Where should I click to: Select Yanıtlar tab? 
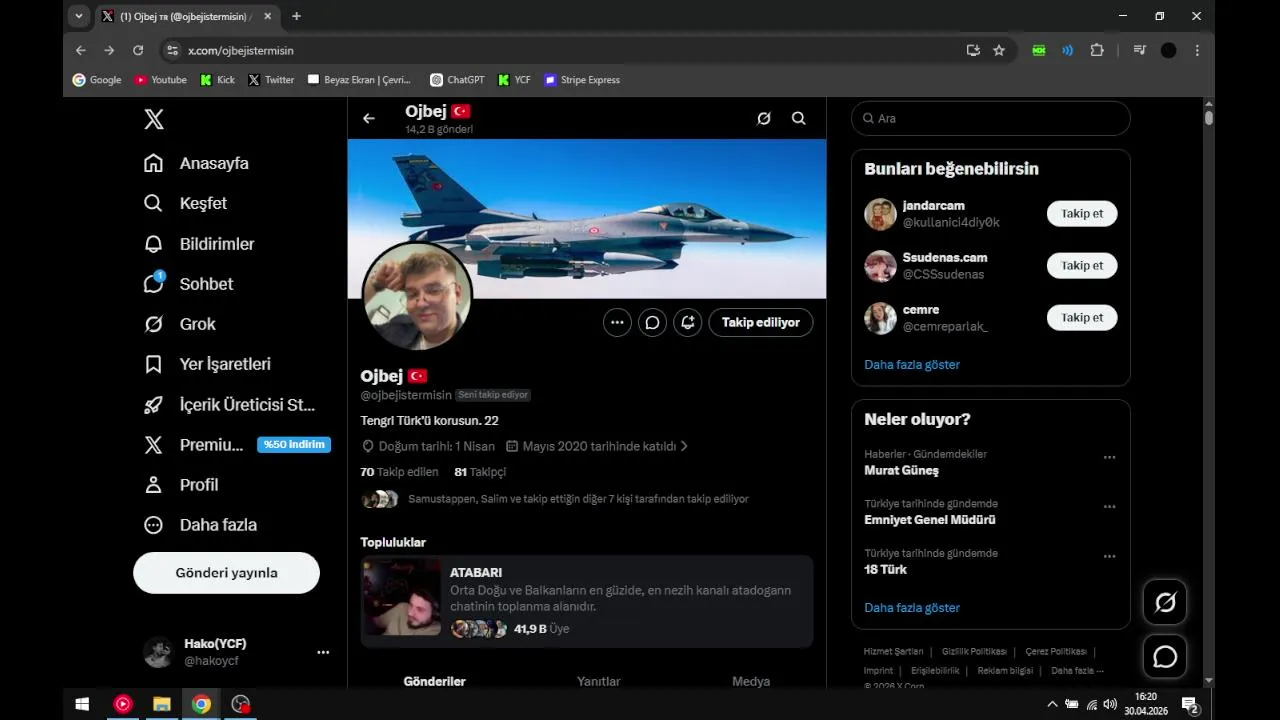[599, 681]
